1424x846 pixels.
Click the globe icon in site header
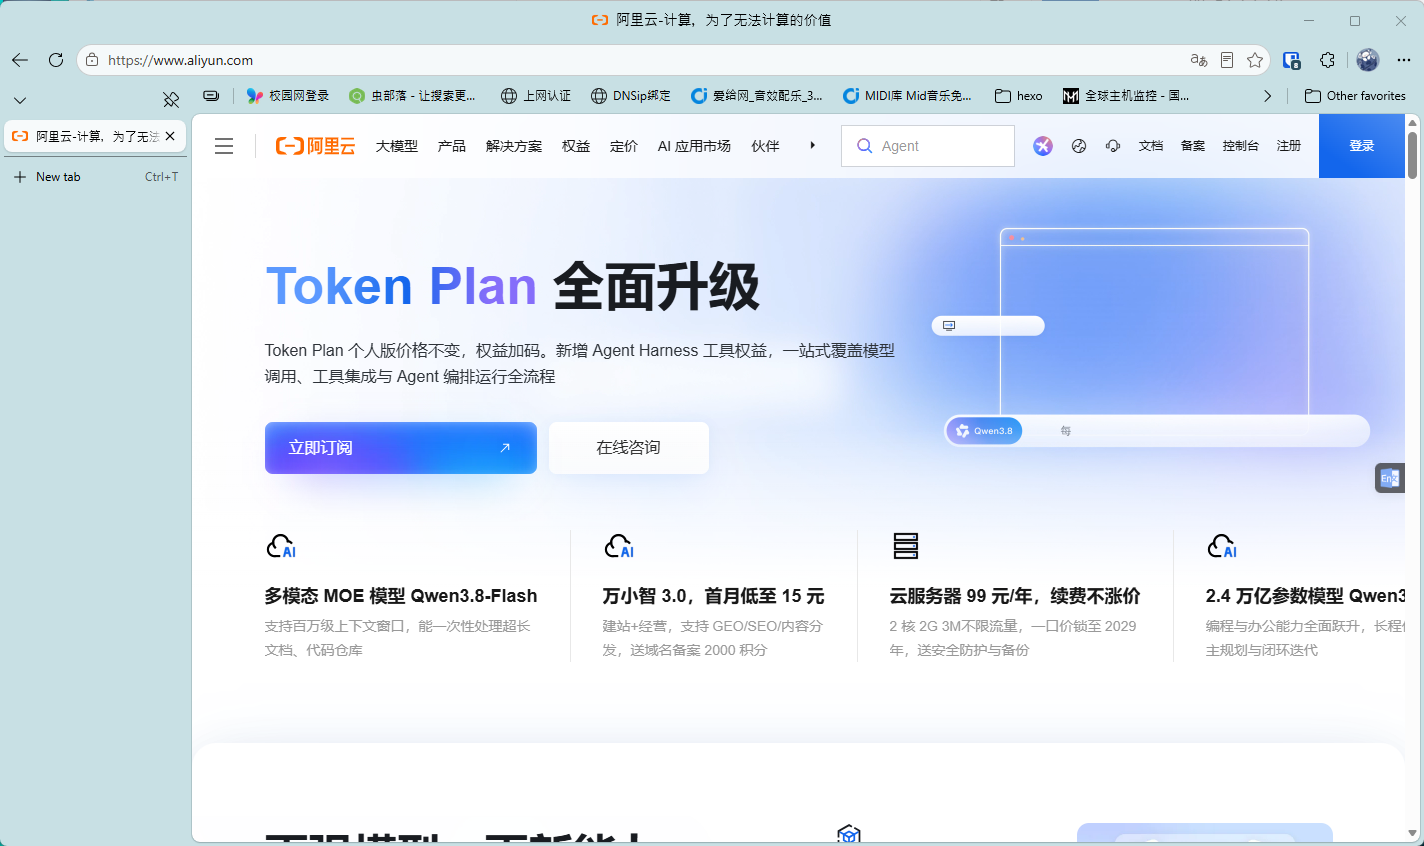pos(1079,146)
